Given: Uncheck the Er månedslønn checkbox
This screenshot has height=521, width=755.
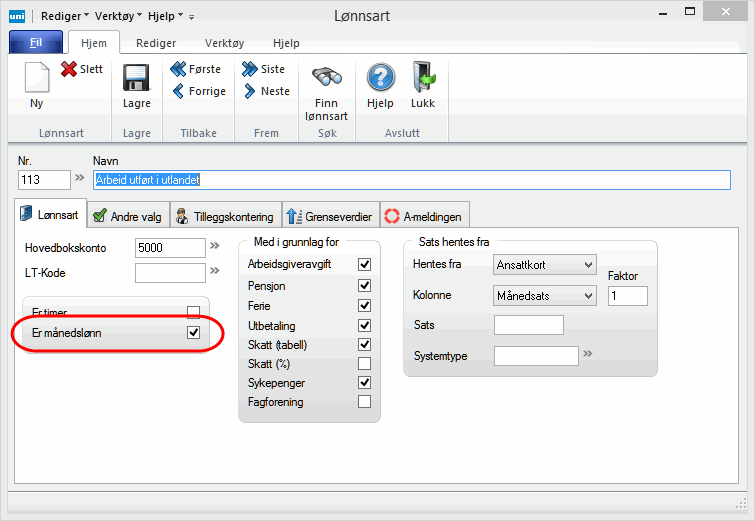Looking at the screenshot, I should pos(194,333).
